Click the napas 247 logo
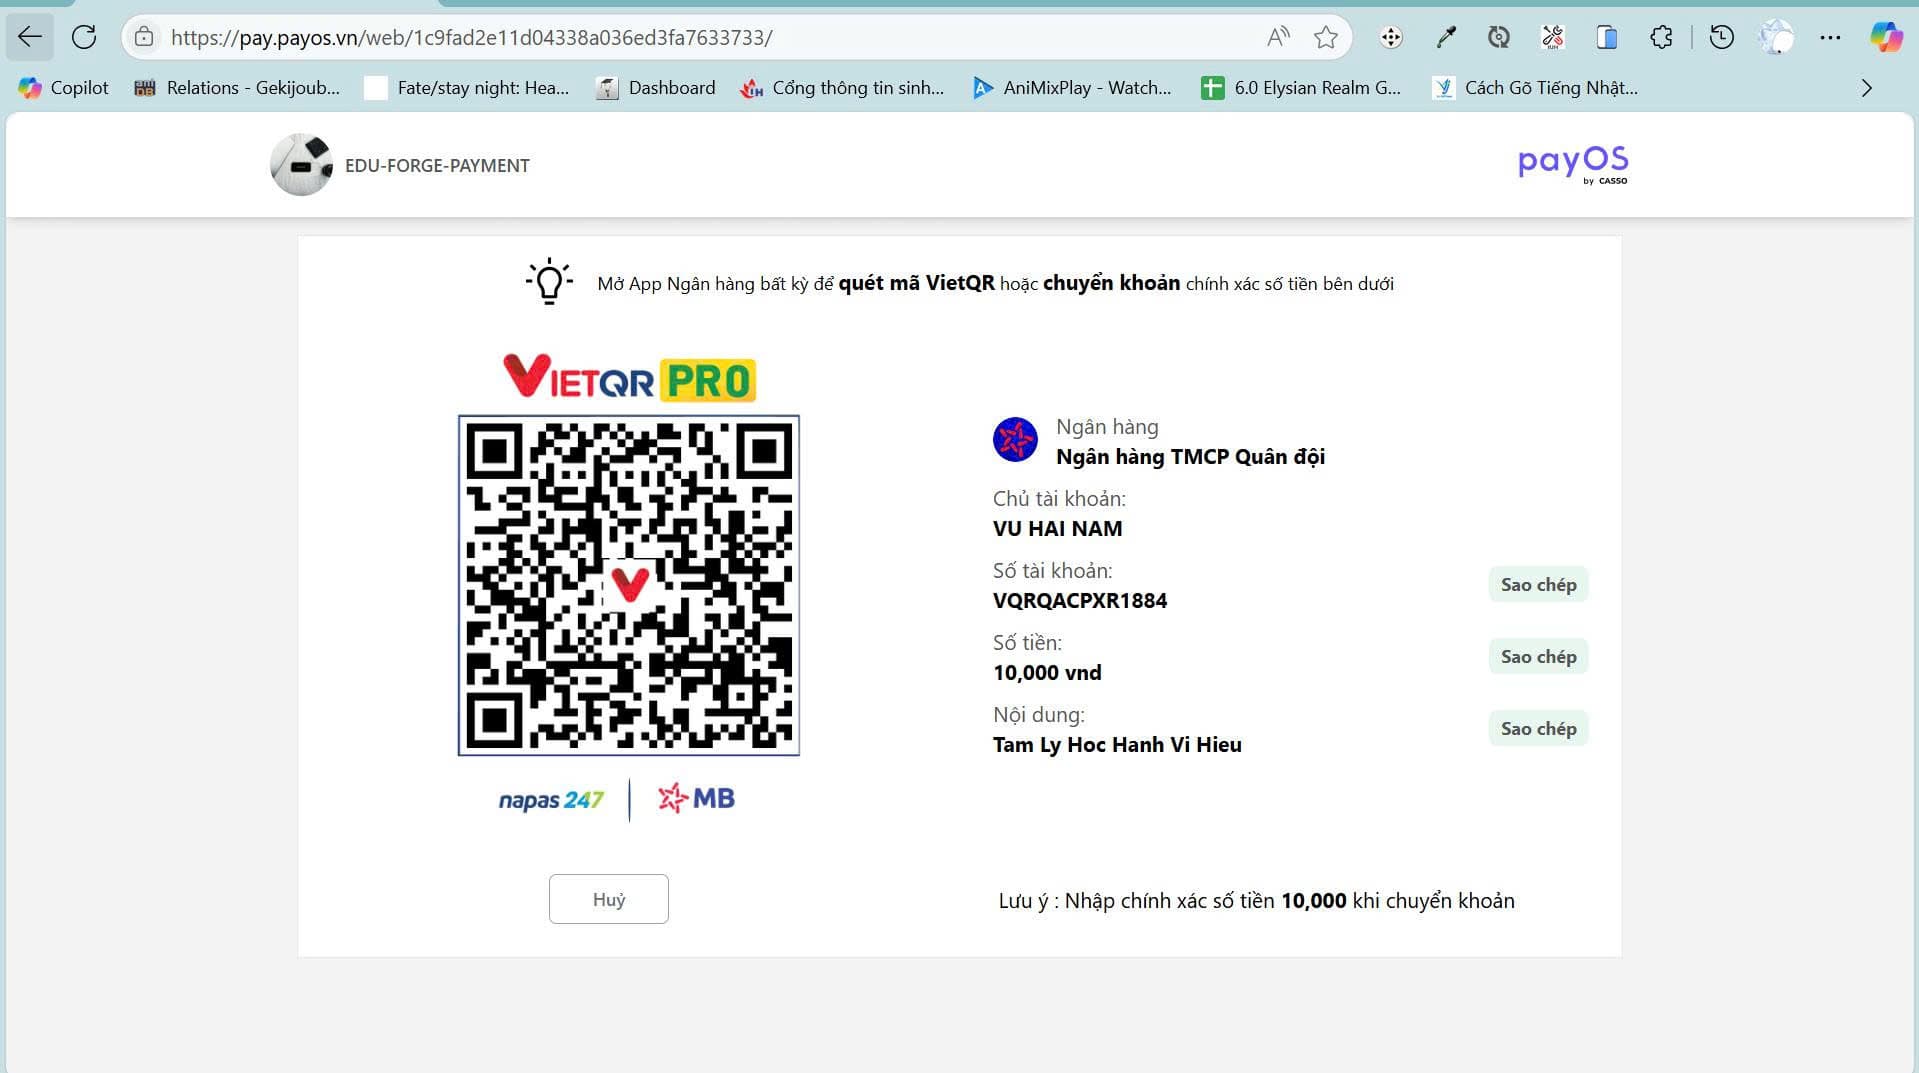Image resolution: width=1919 pixels, height=1073 pixels. coord(551,800)
